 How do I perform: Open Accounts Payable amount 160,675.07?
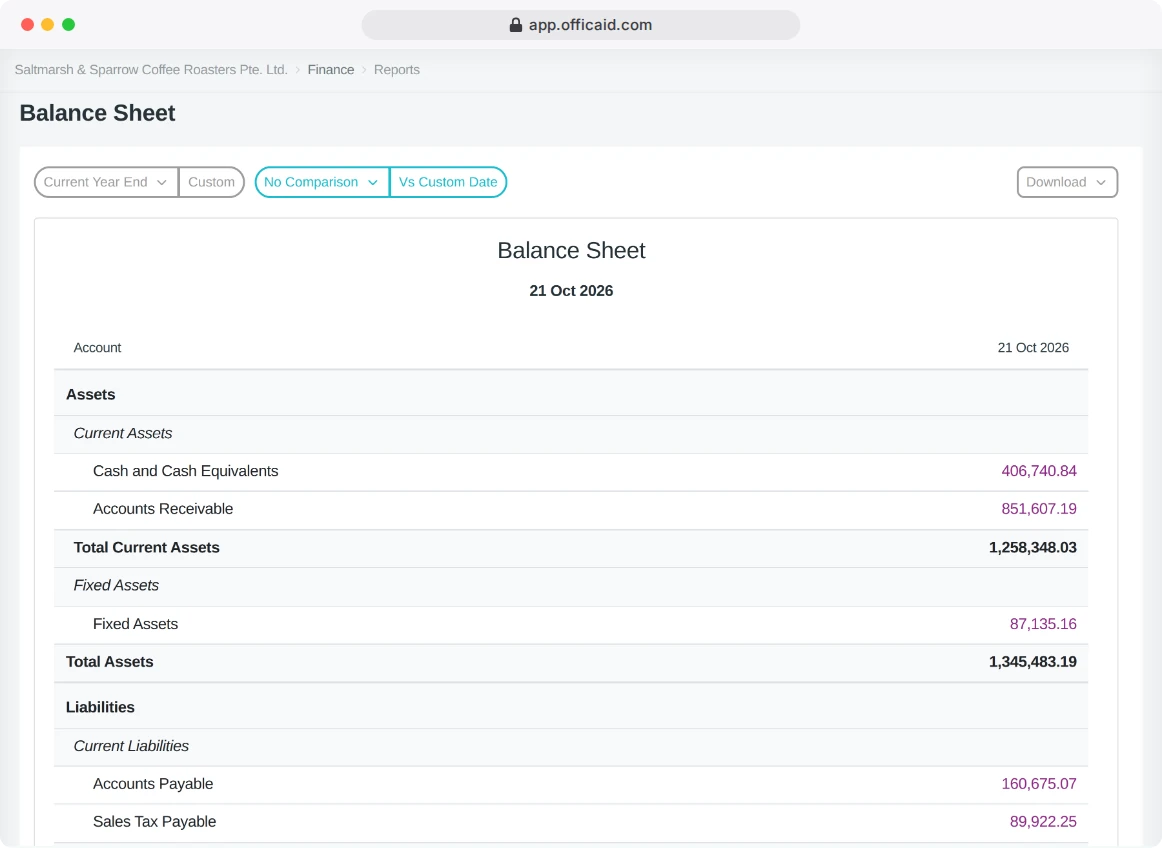1038,784
